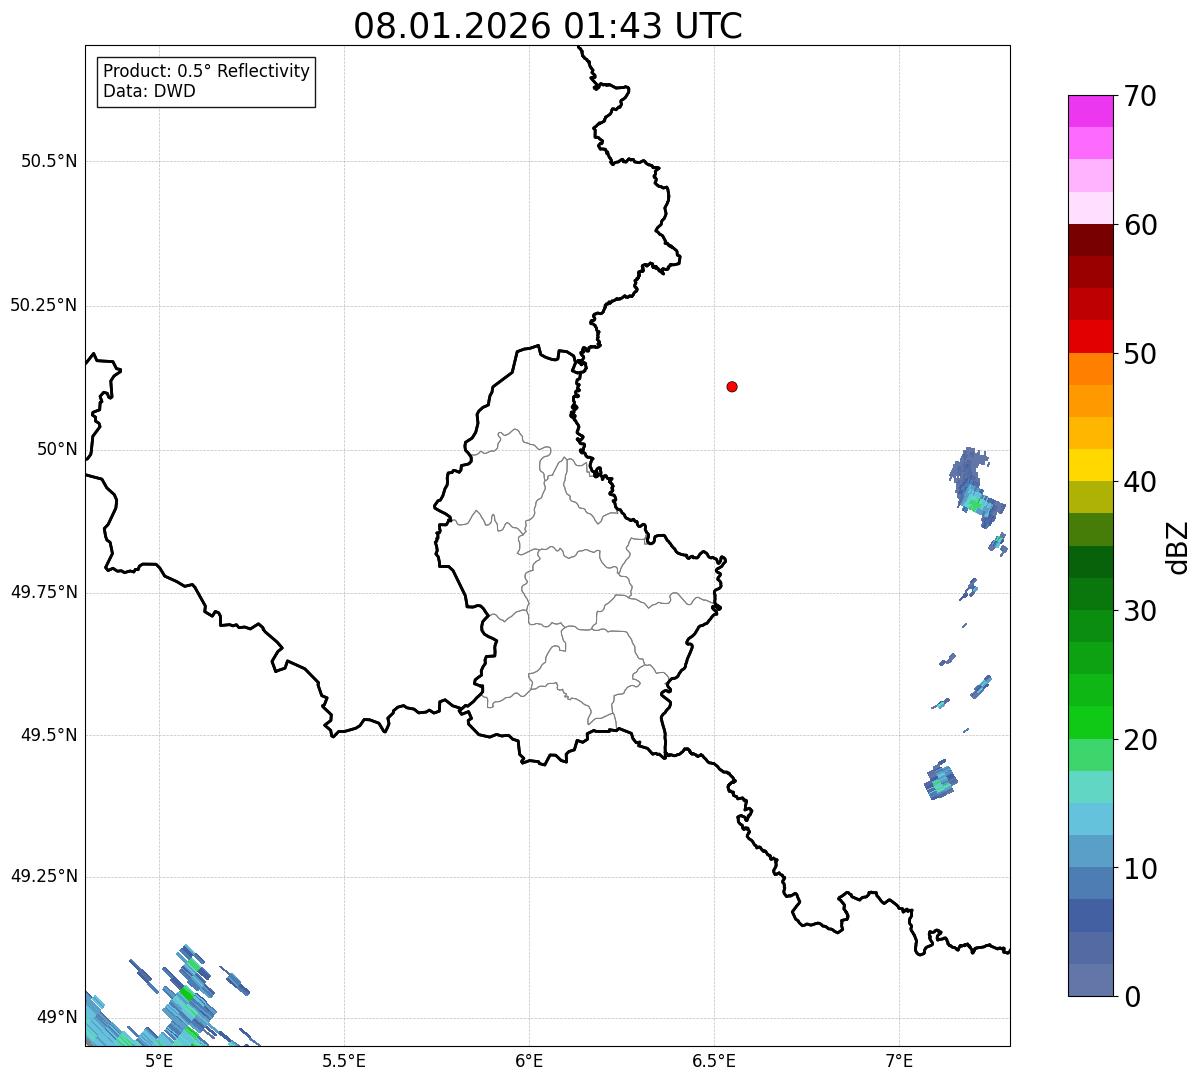Click the colorbar '30' tick label
Image resolution: width=1202 pixels, height=1081 pixels.
[1140, 611]
